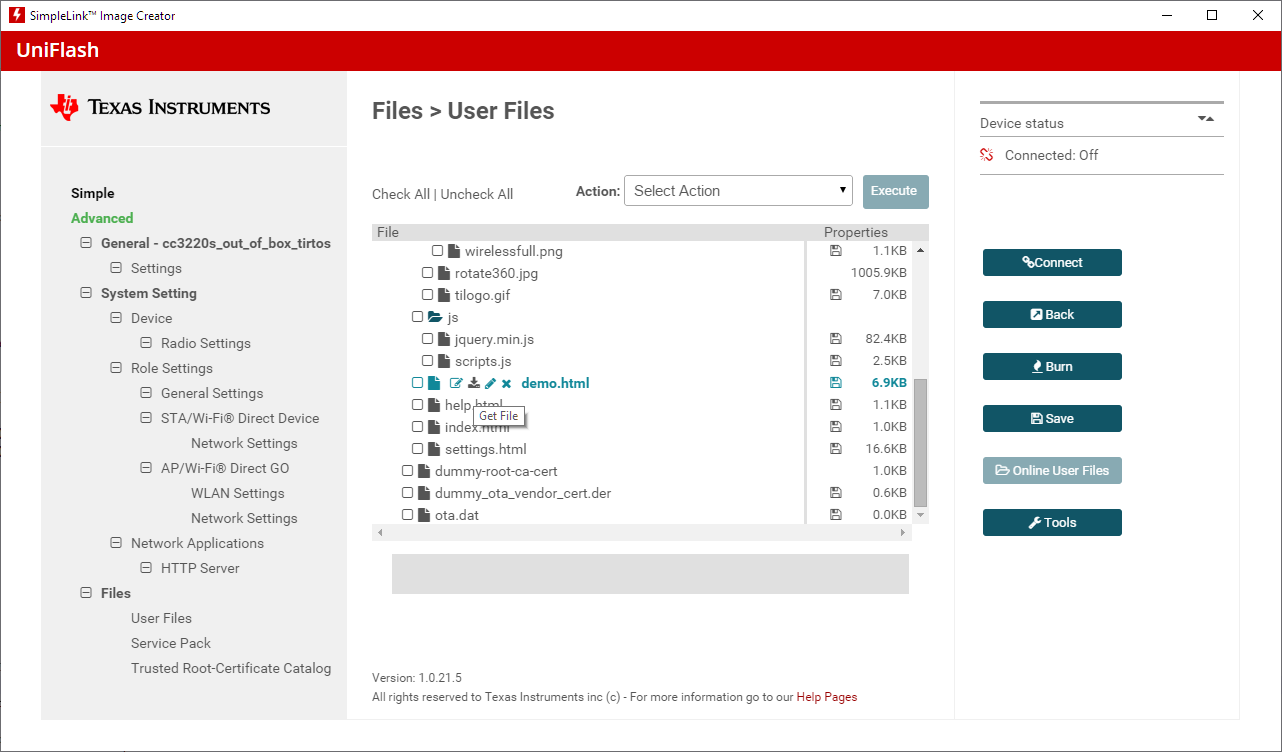Viewport: 1282px width, 752px height.
Task: Open User Files in the sidebar
Action: point(161,618)
